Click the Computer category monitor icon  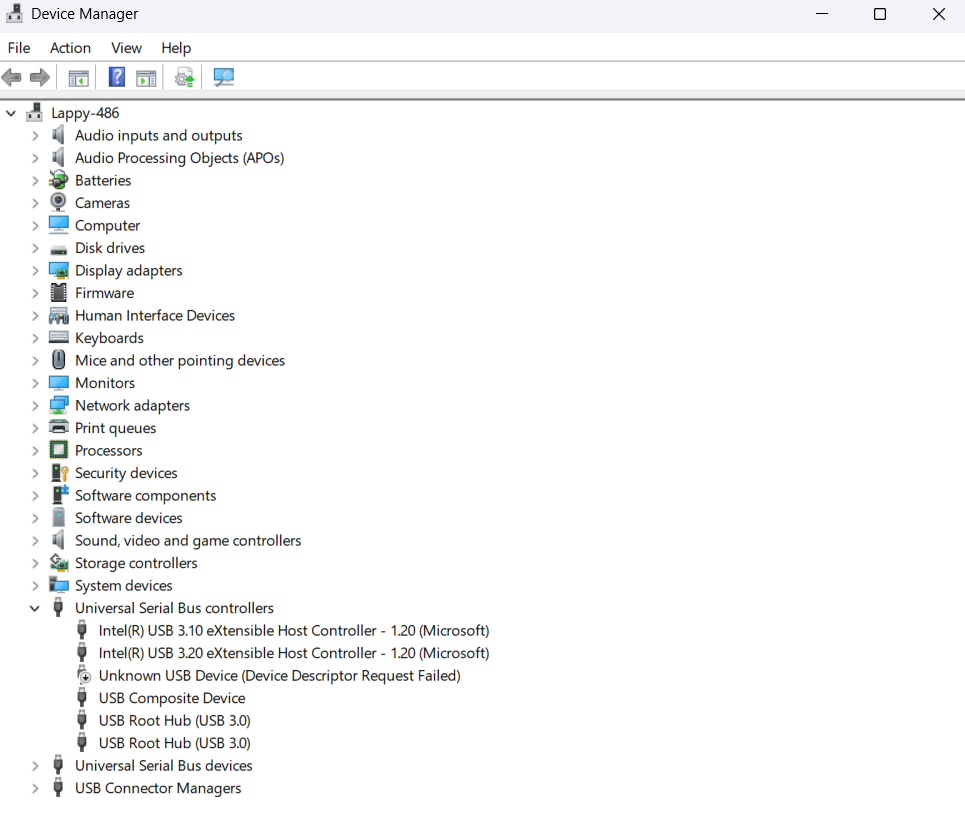click(x=58, y=225)
